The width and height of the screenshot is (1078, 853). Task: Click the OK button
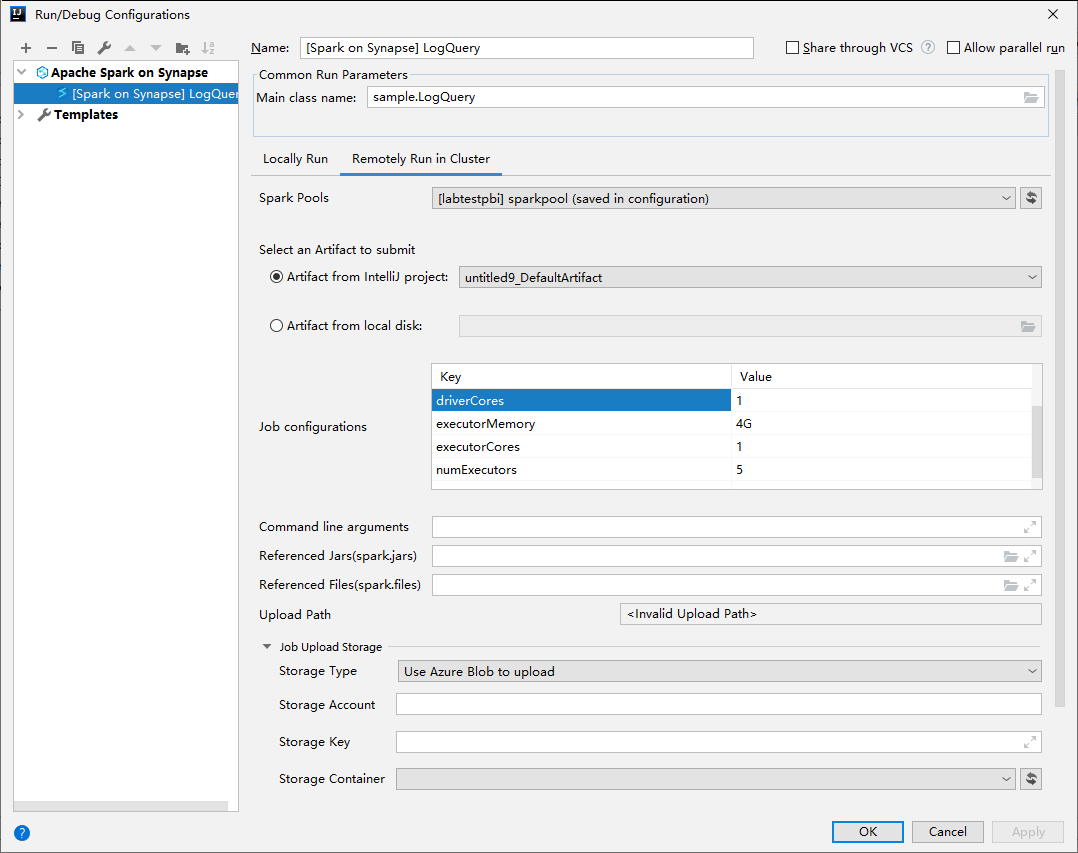867,831
